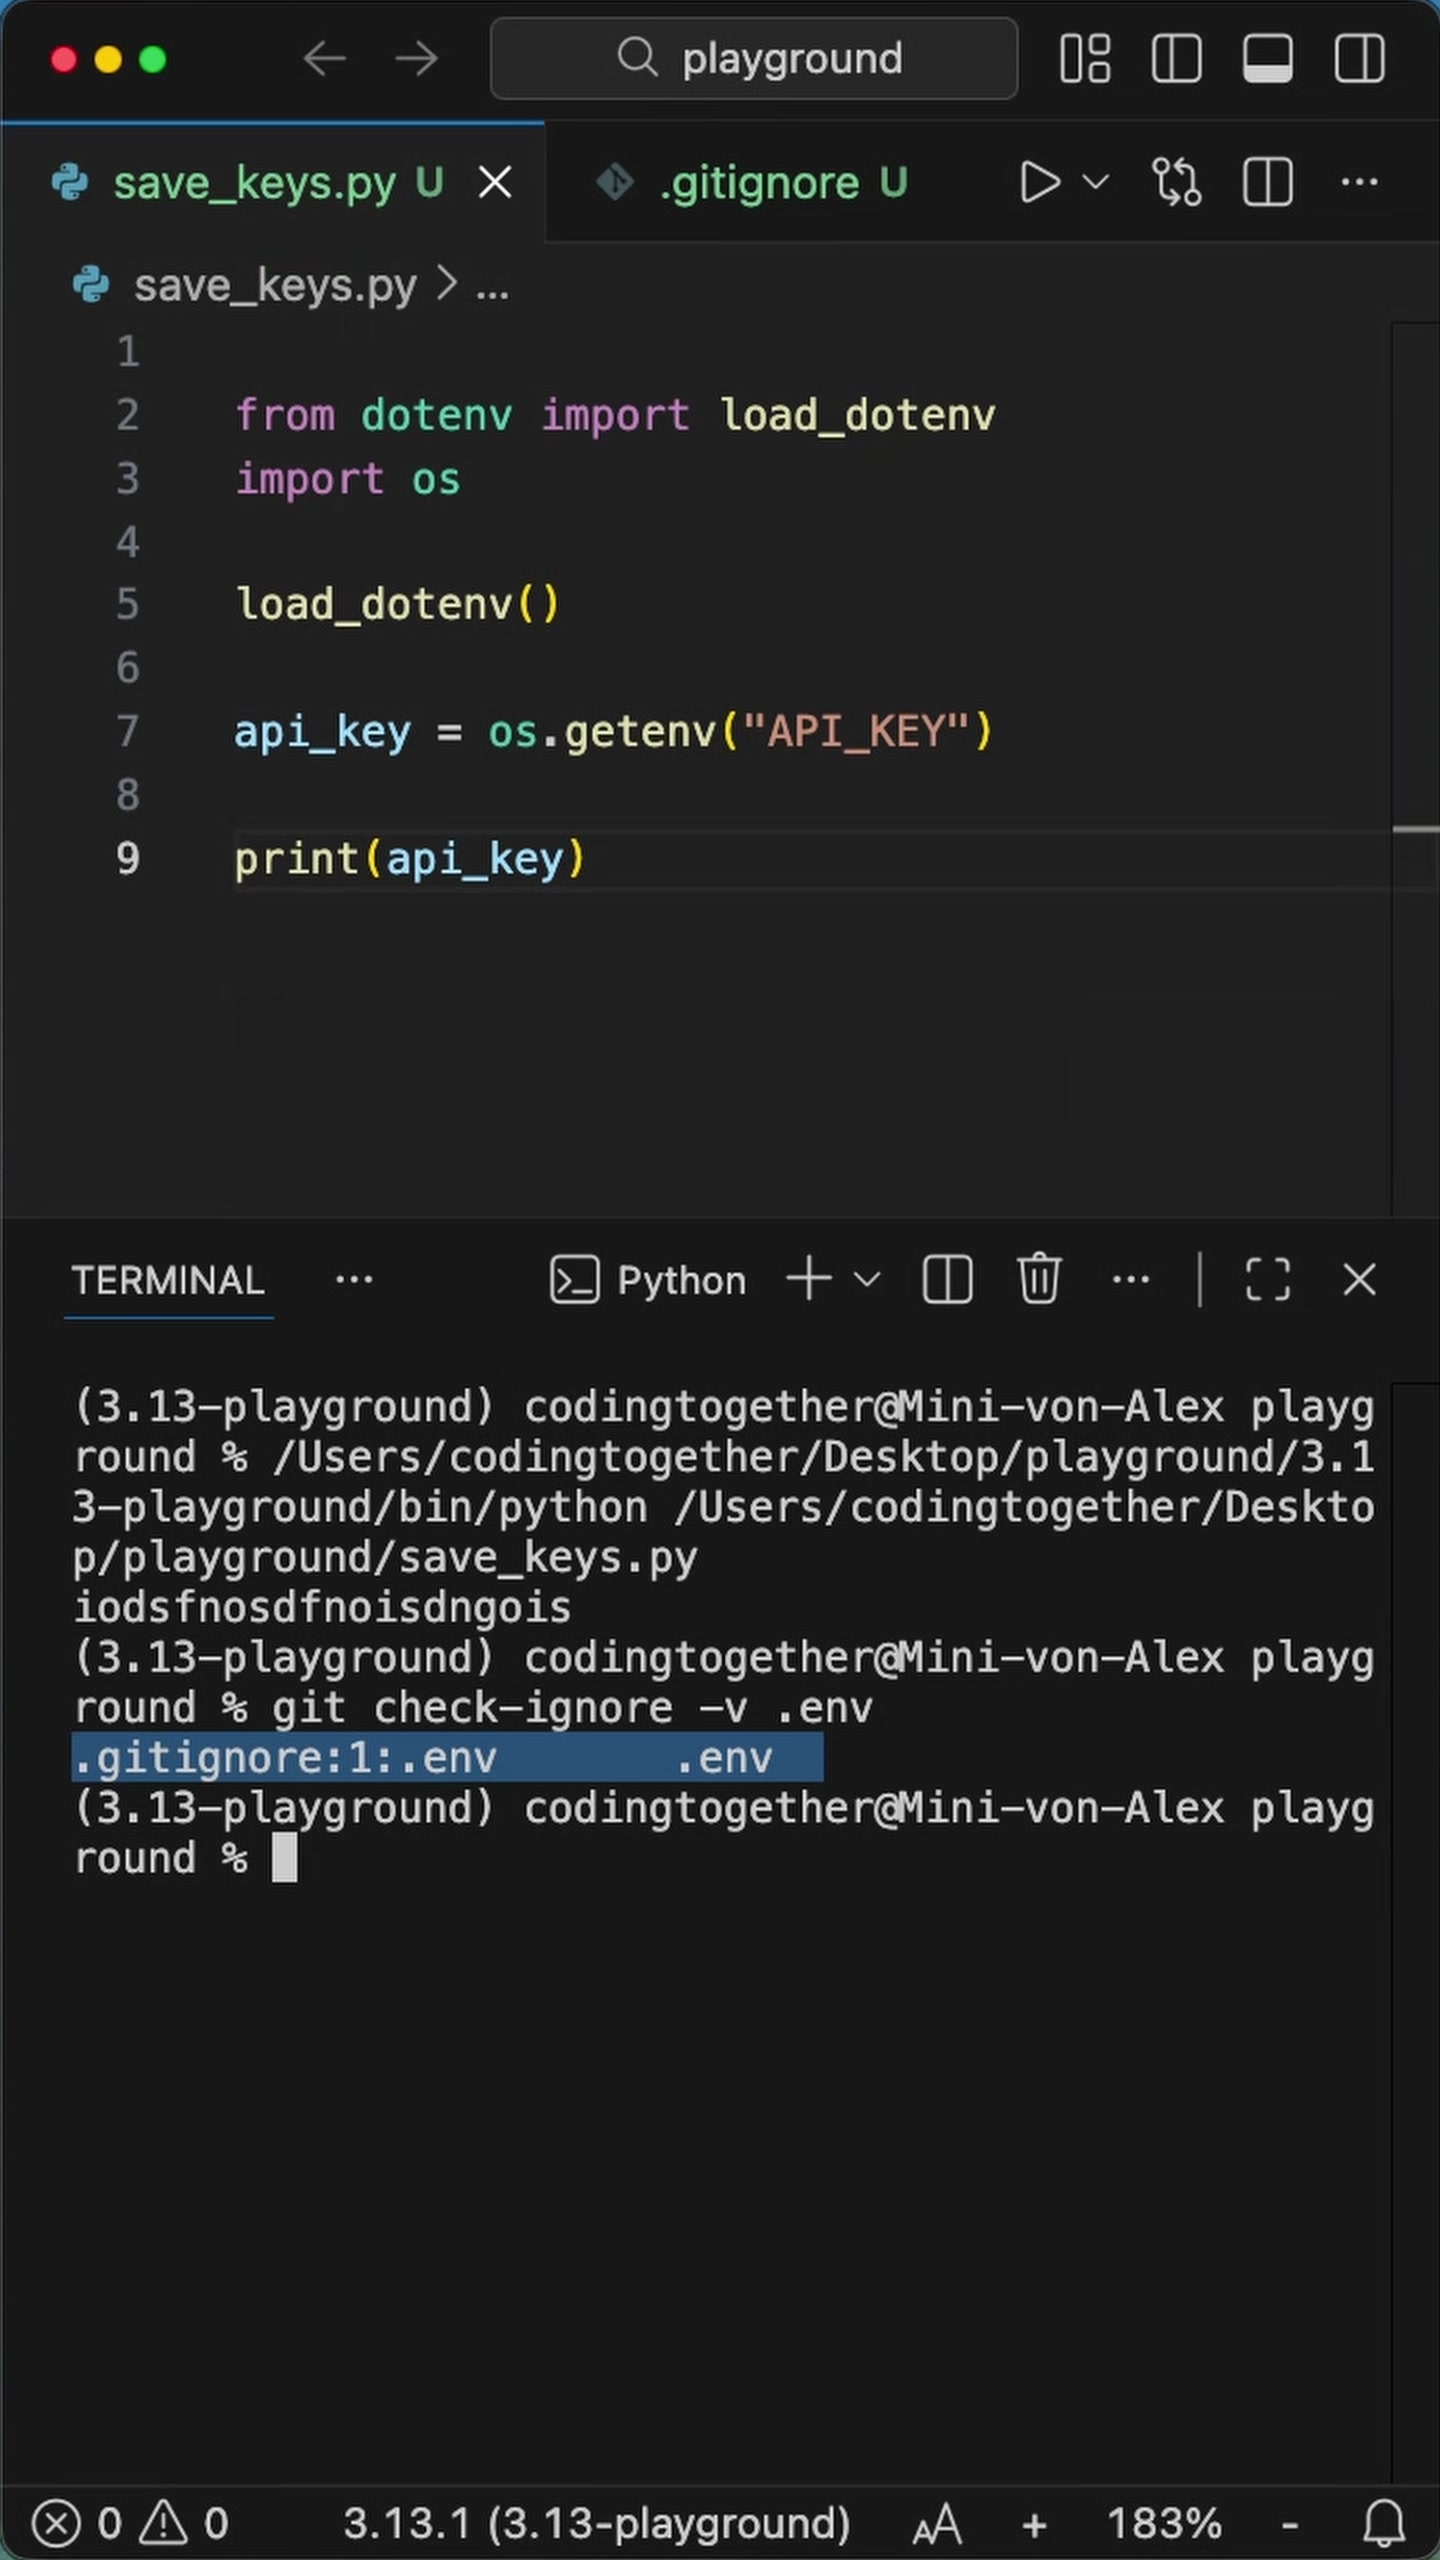Click the terminal prompt cursor
The image size is (1440, 2560).
pyautogui.click(x=284, y=1858)
